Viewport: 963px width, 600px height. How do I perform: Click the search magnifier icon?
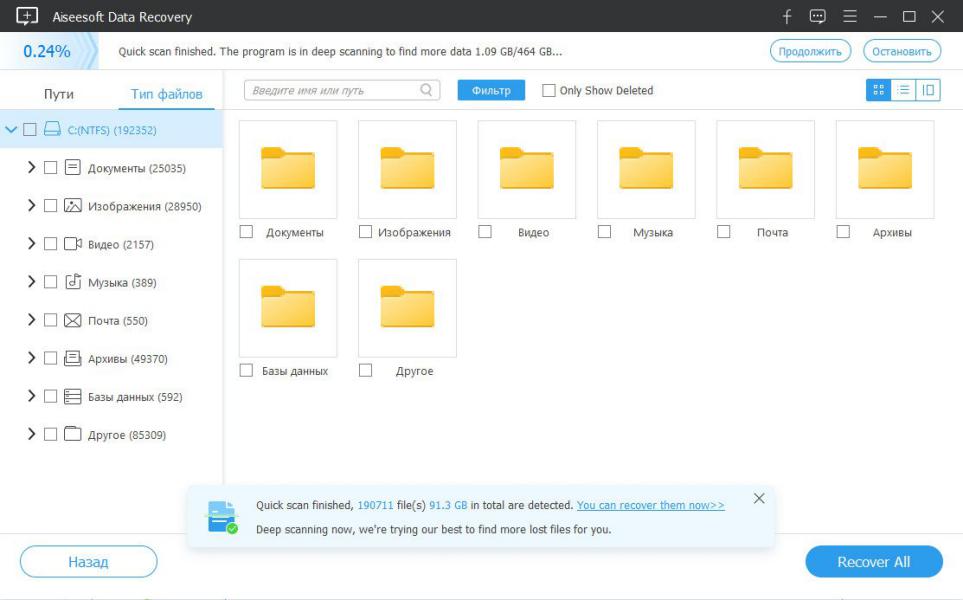coord(426,90)
